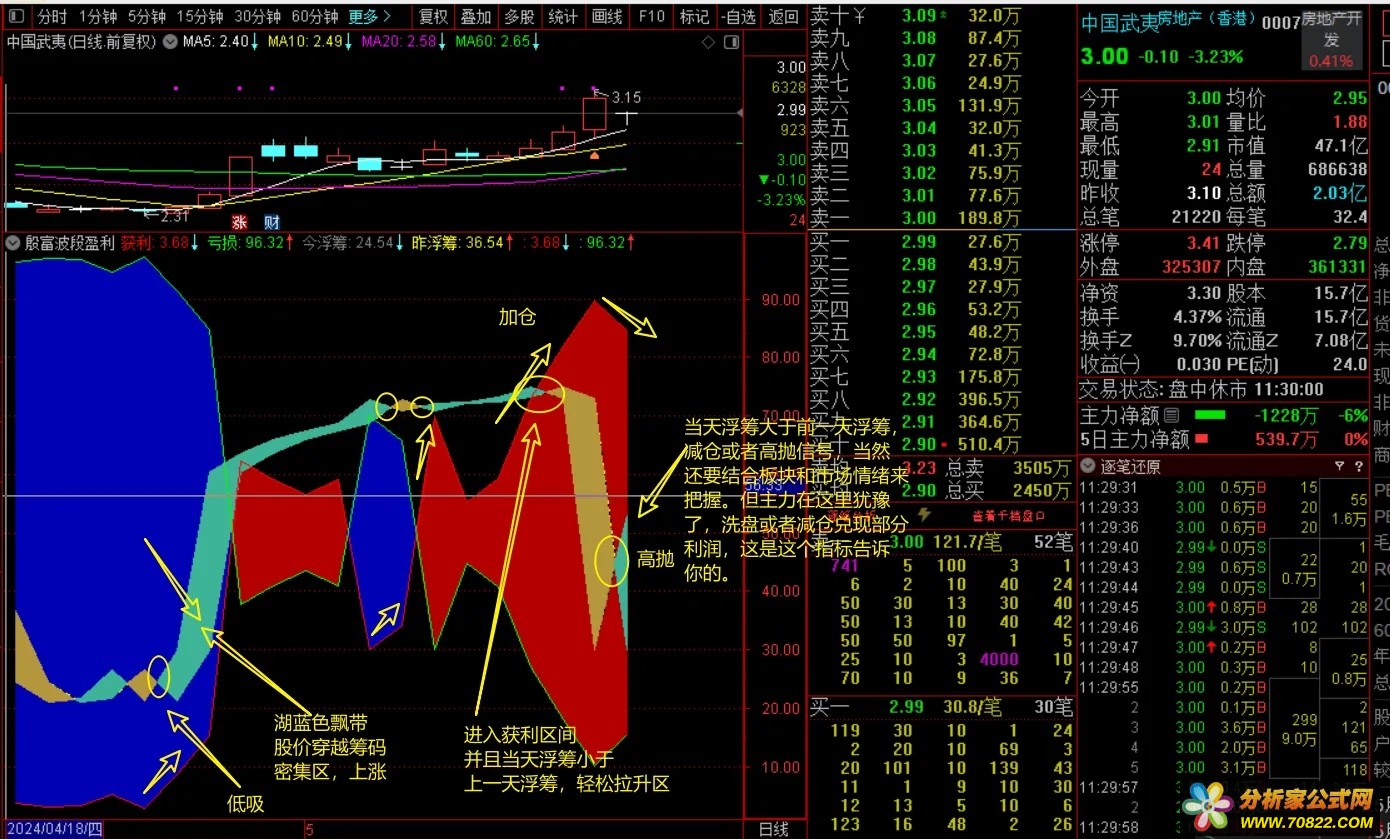The image size is (1390, 839).
Task: Click the purple 741 order quantity cell
Action: click(844, 564)
